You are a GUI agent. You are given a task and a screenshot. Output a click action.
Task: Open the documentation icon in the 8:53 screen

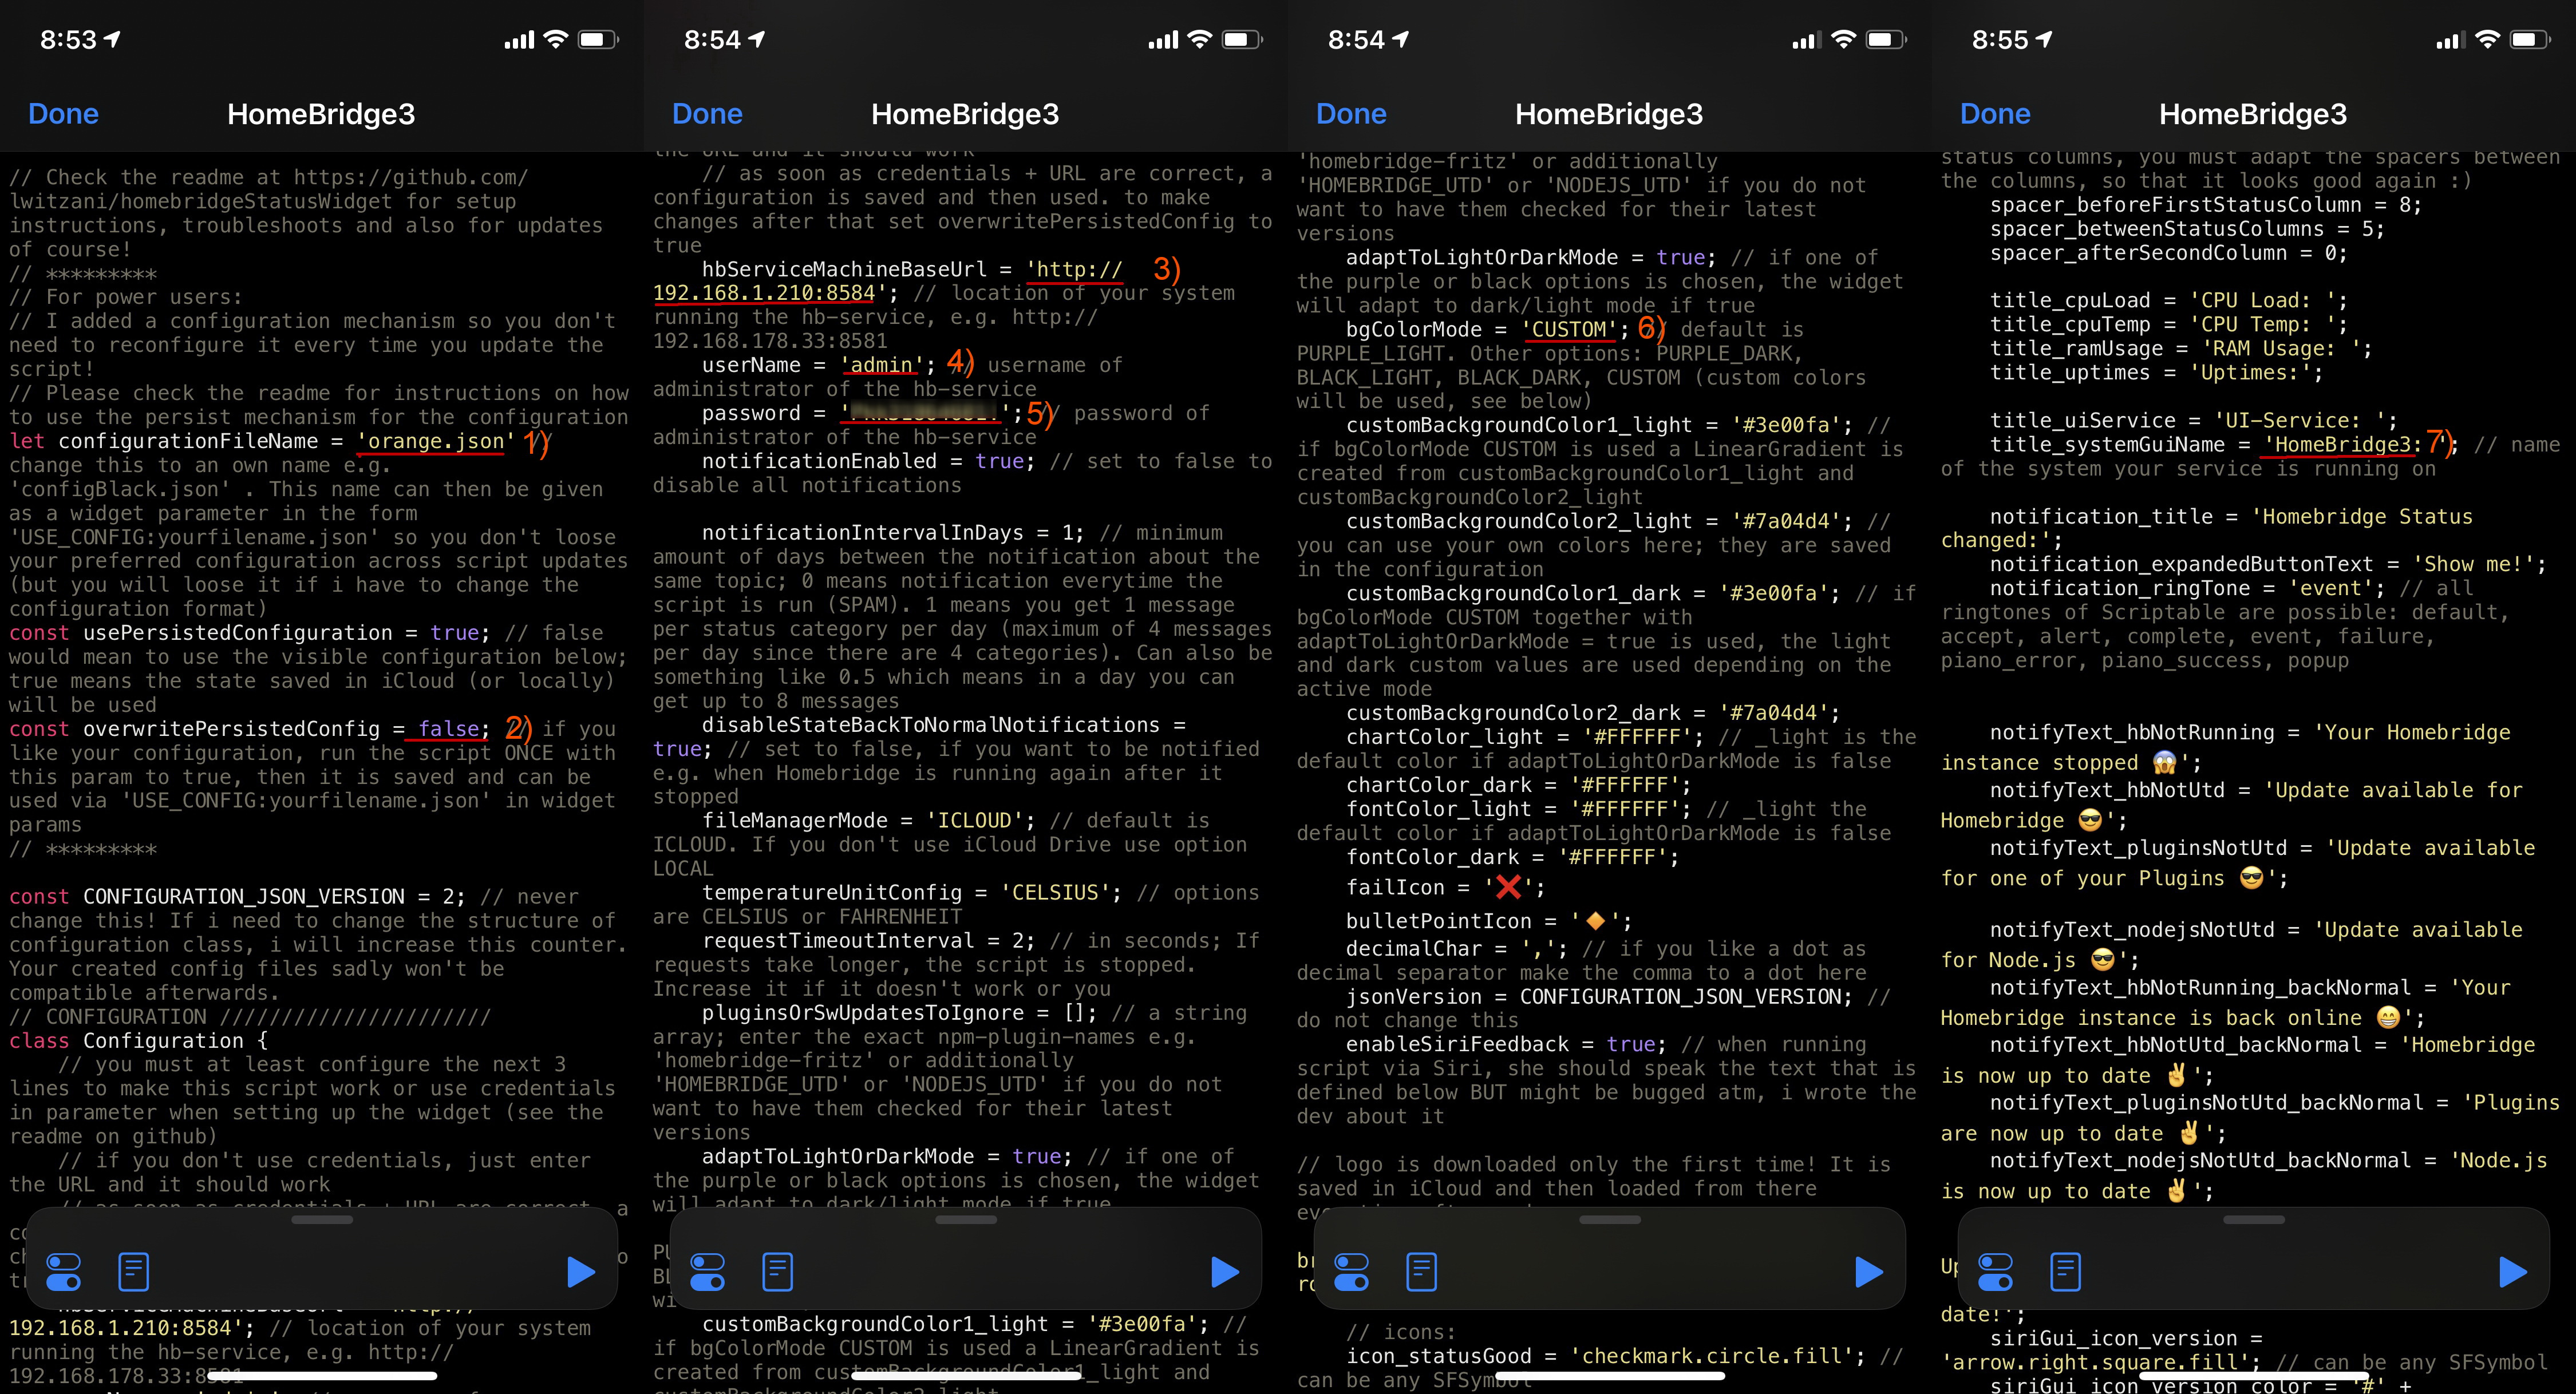(x=134, y=1272)
